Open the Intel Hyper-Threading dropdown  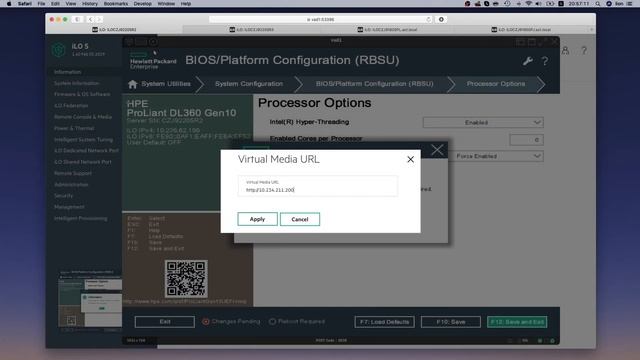[x=483, y=122]
